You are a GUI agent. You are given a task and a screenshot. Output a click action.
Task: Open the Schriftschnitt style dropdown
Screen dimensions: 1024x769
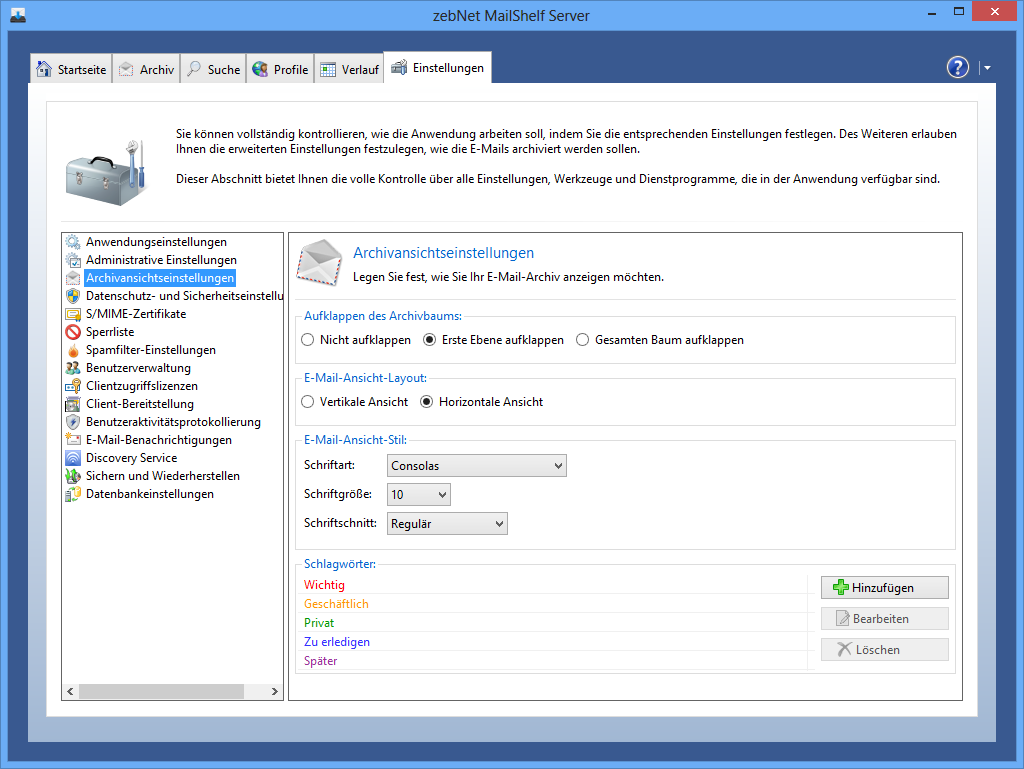(x=447, y=524)
